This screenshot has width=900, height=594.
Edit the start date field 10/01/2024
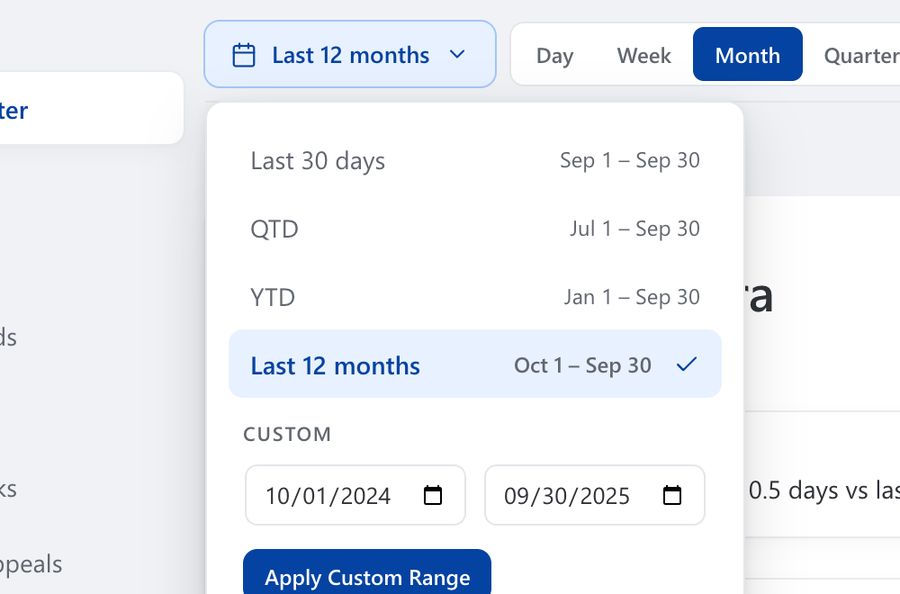point(355,495)
